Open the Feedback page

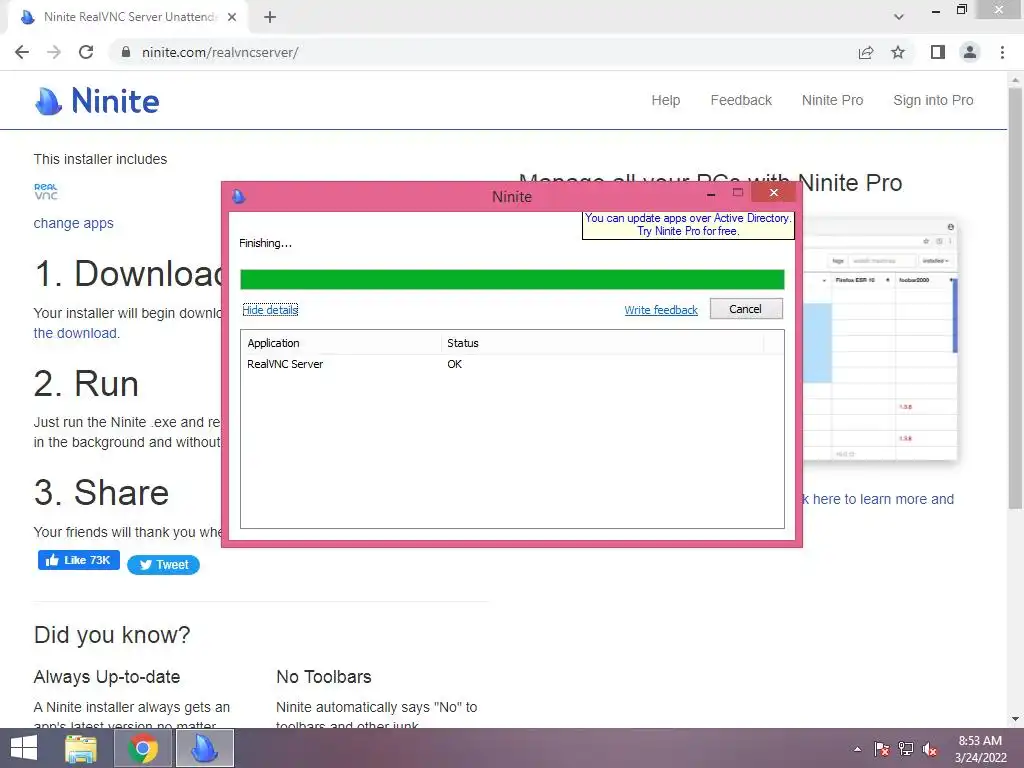pyautogui.click(x=741, y=100)
